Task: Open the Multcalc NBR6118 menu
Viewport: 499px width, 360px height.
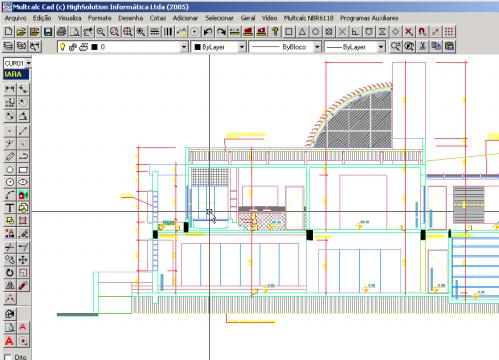Action: tap(308, 18)
